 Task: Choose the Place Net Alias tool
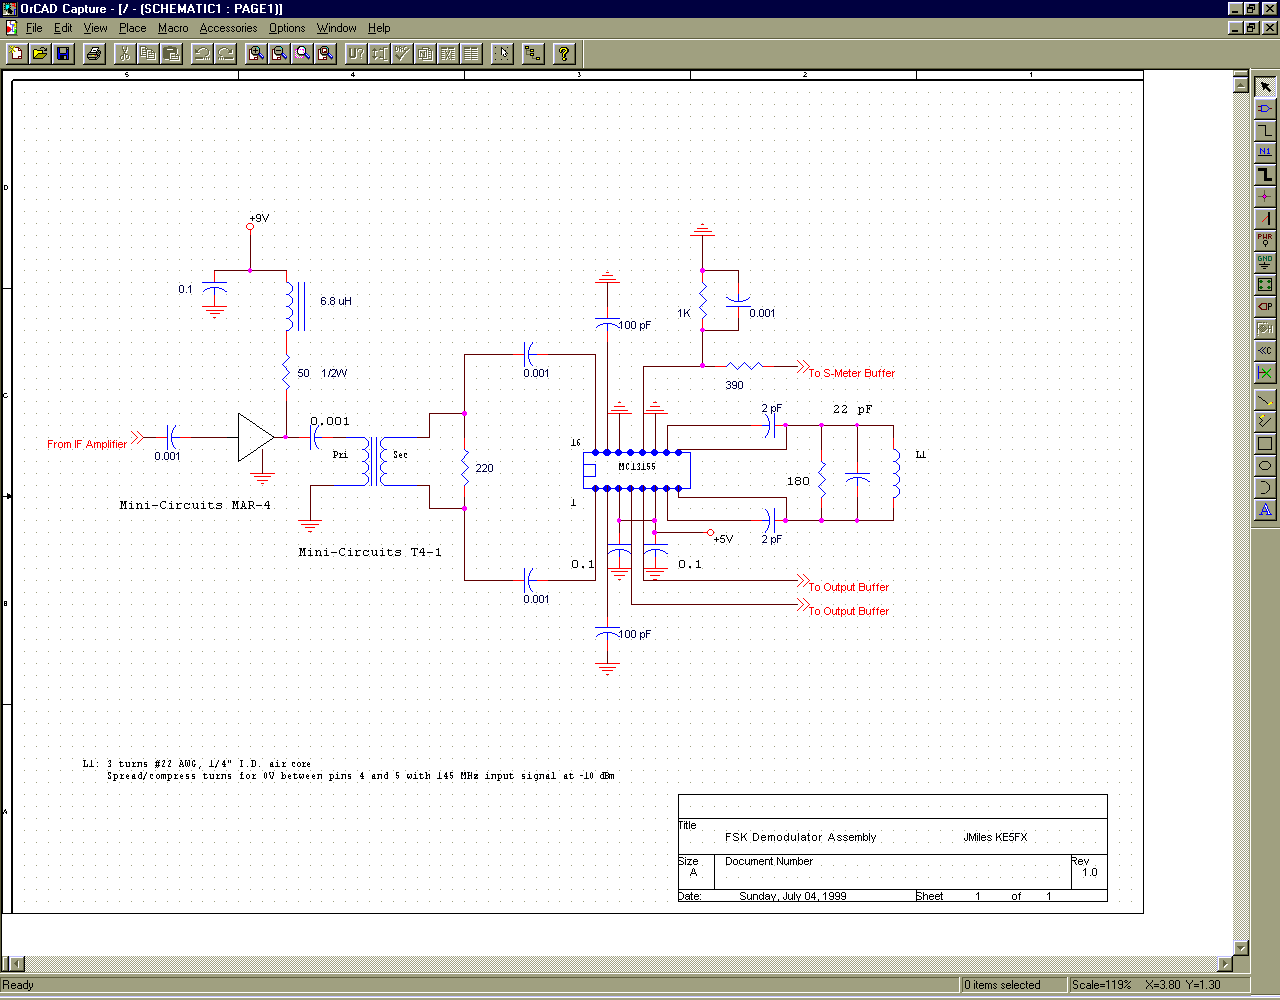(1265, 152)
